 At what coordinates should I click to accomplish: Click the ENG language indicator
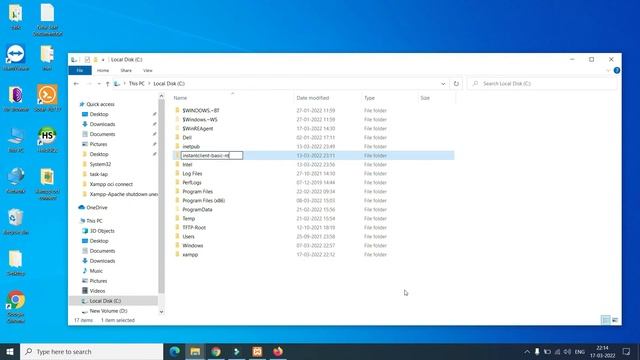[x=580, y=351]
